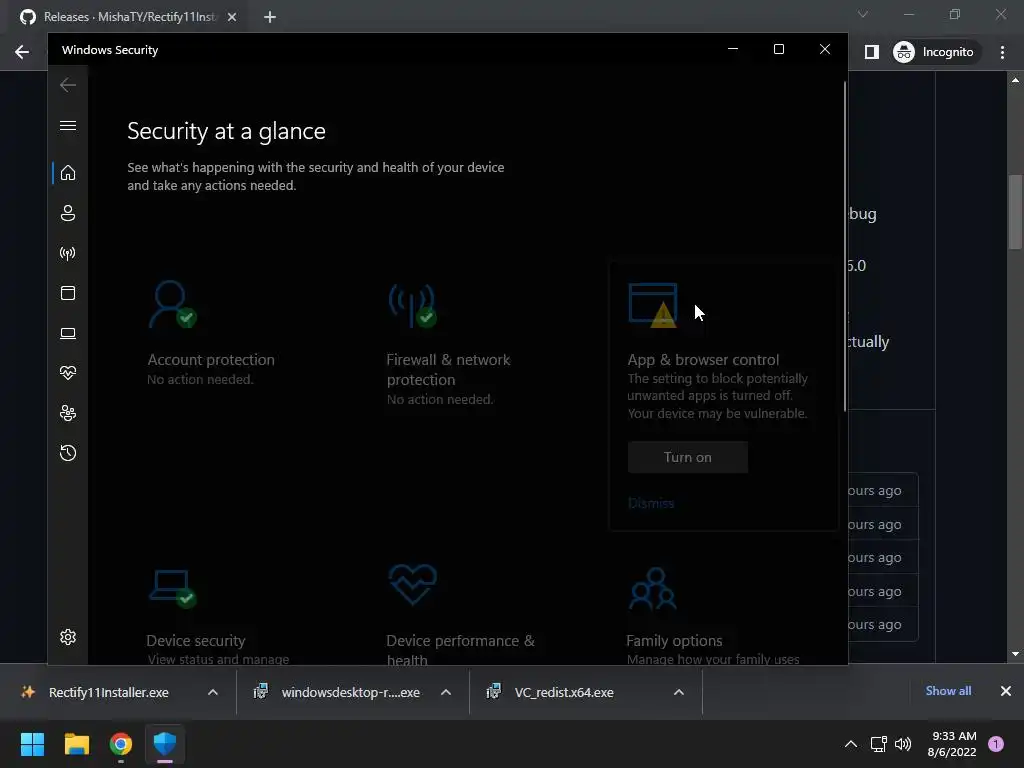Image resolution: width=1024 pixels, height=768 pixels.
Task: Click the Device security tile icon
Action: 172,588
